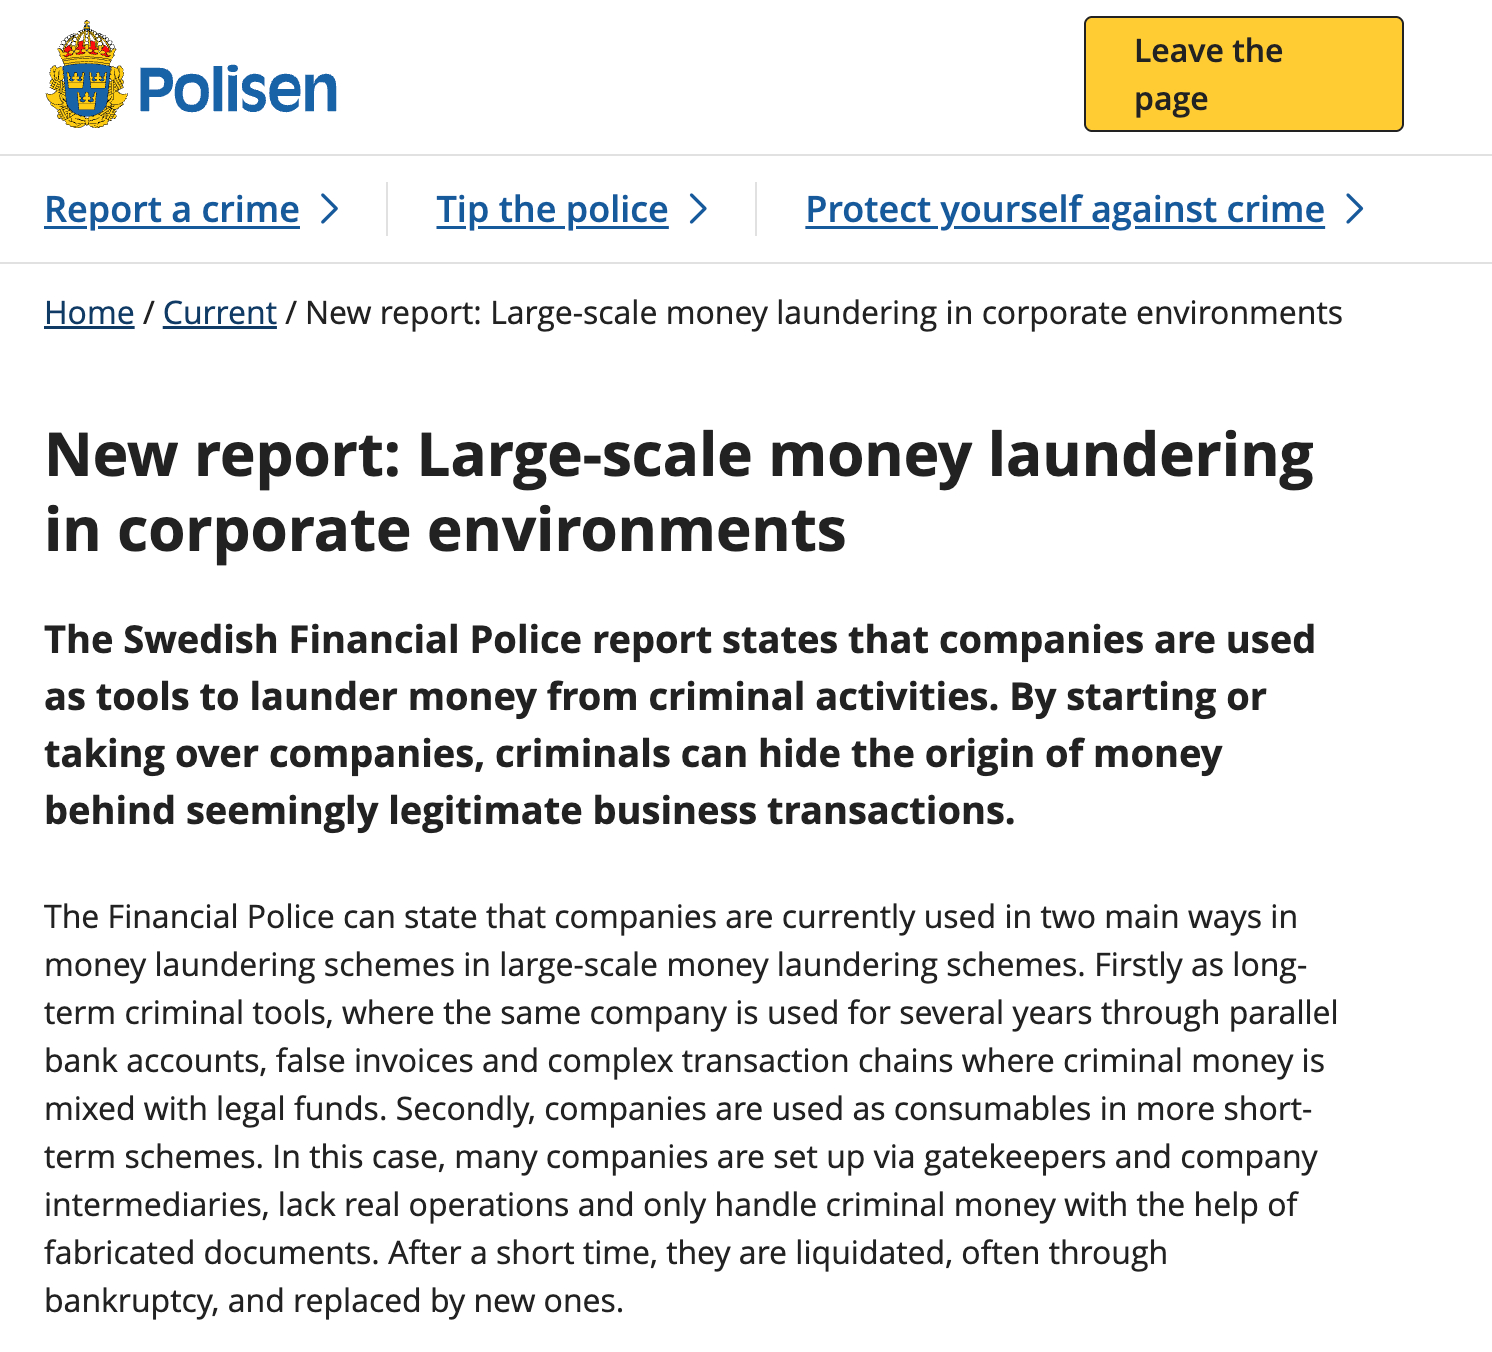
Task: Go to Home in the breadcrumb
Action: coord(89,313)
